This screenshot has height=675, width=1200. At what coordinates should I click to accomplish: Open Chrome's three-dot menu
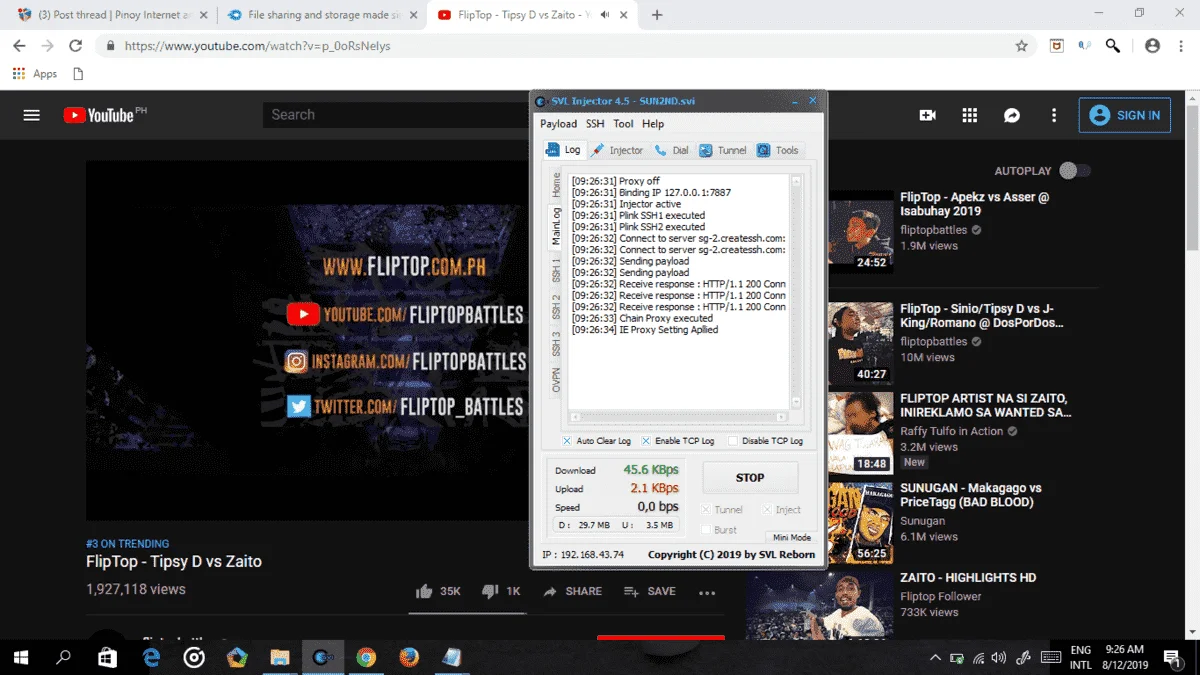coord(1182,46)
